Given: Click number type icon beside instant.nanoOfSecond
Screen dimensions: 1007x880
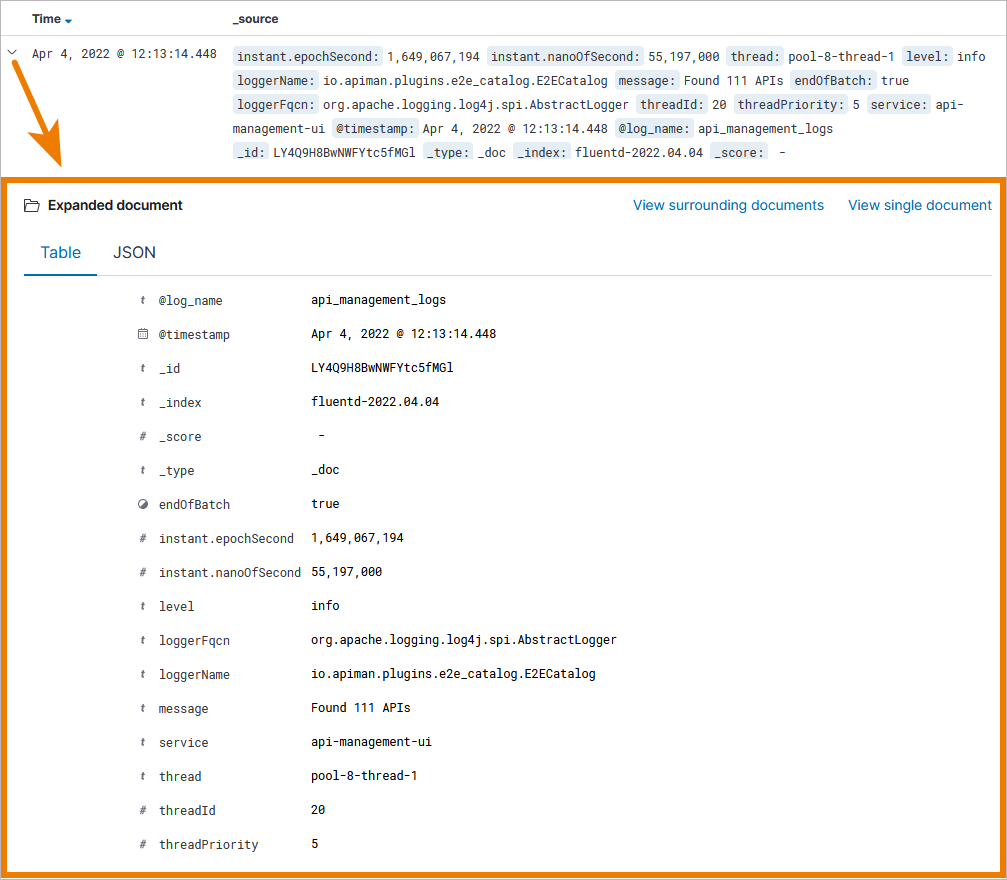Looking at the screenshot, I should coord(143,572).
